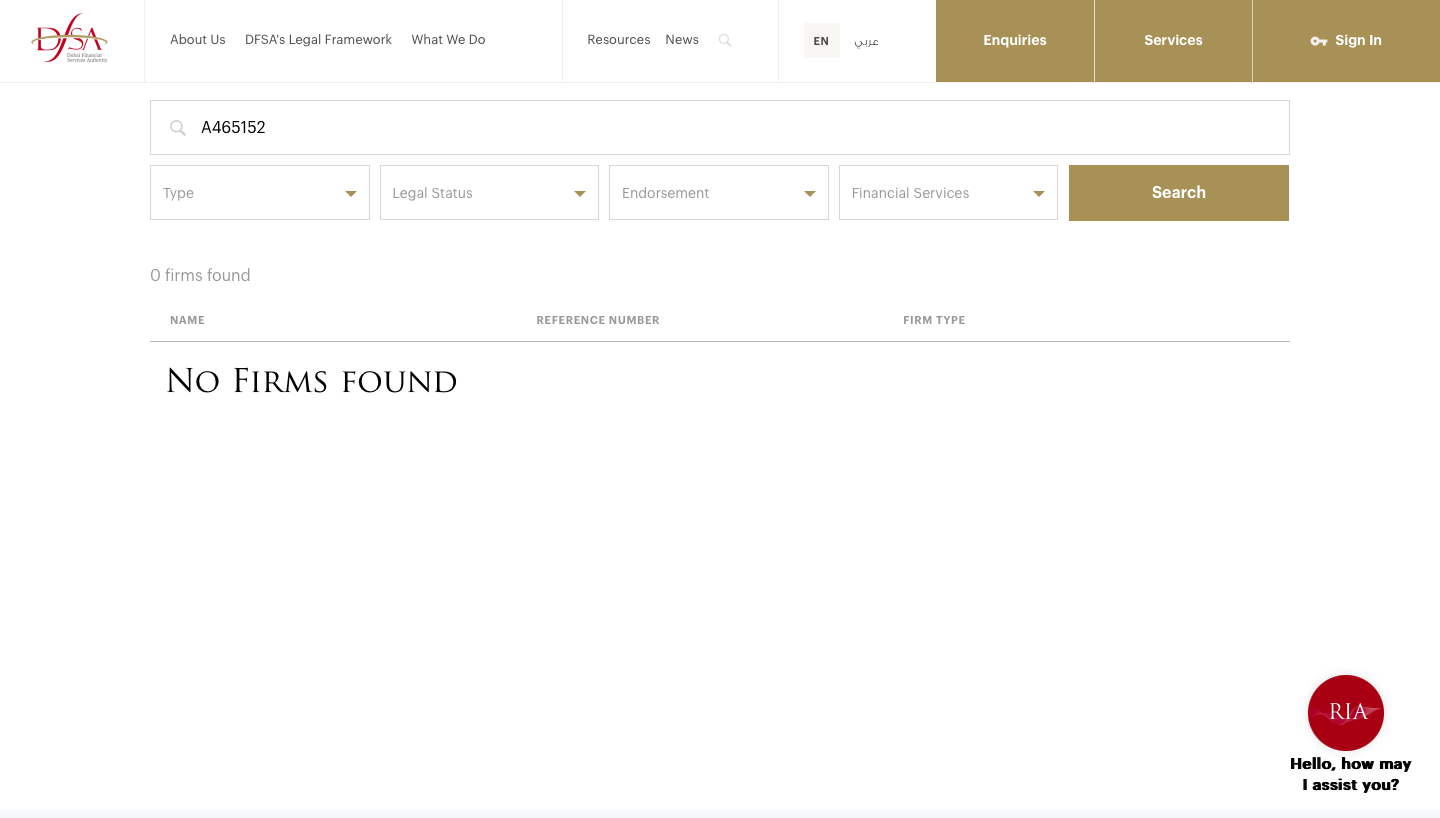Click the REFERENCE NUMBER column header
Viewport: 1440px width, 818px height.
click(x=598, y=320)
